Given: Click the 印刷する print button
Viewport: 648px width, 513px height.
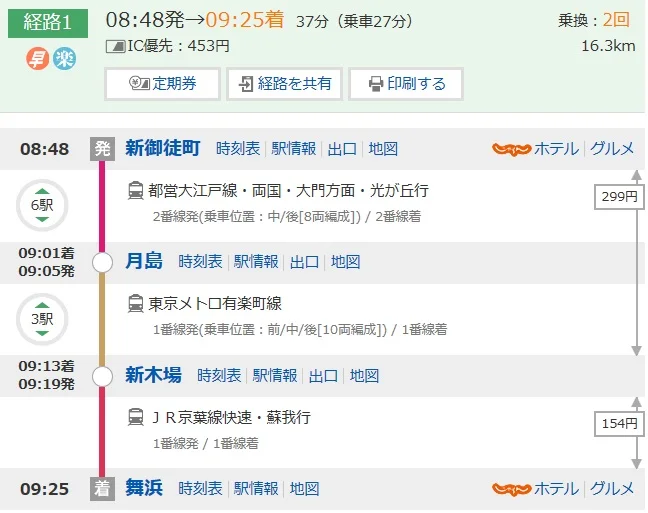Looking at the screenshot, I should [x=406, y=84].
